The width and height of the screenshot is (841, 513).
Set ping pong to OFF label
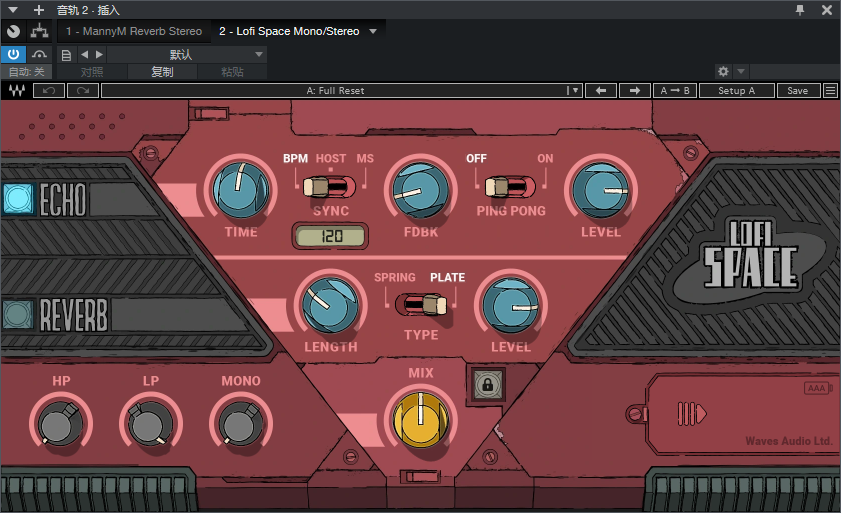[x=476, y=158]
